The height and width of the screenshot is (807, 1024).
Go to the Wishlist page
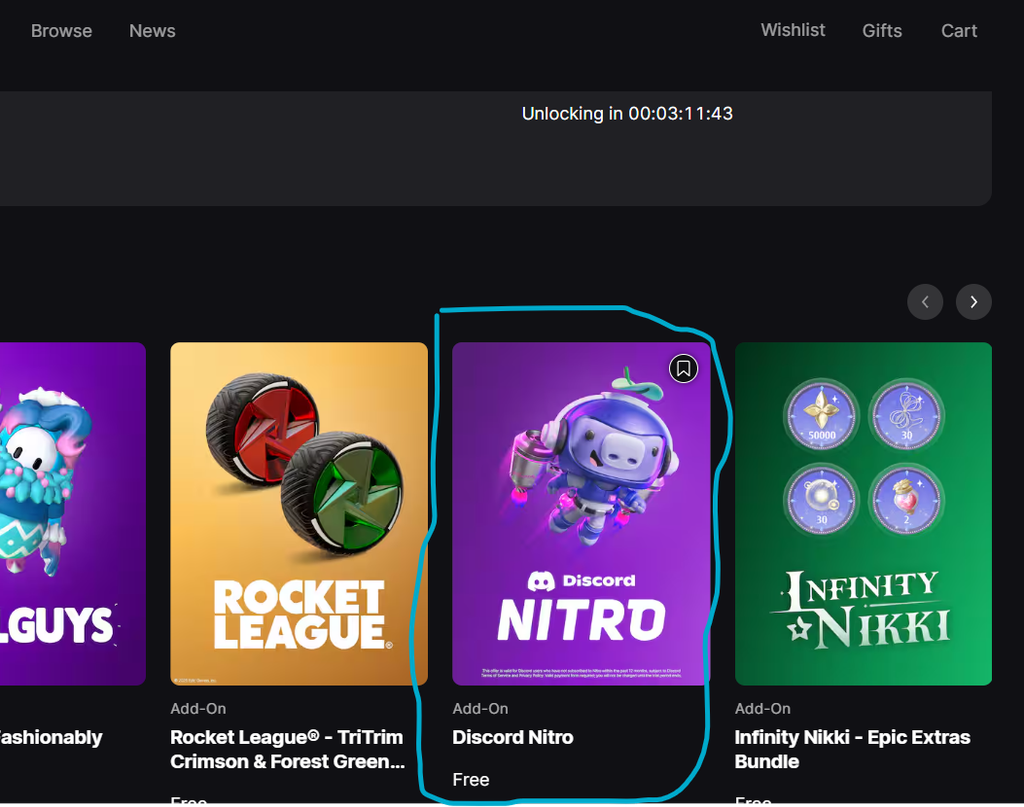tap(793, 30)
